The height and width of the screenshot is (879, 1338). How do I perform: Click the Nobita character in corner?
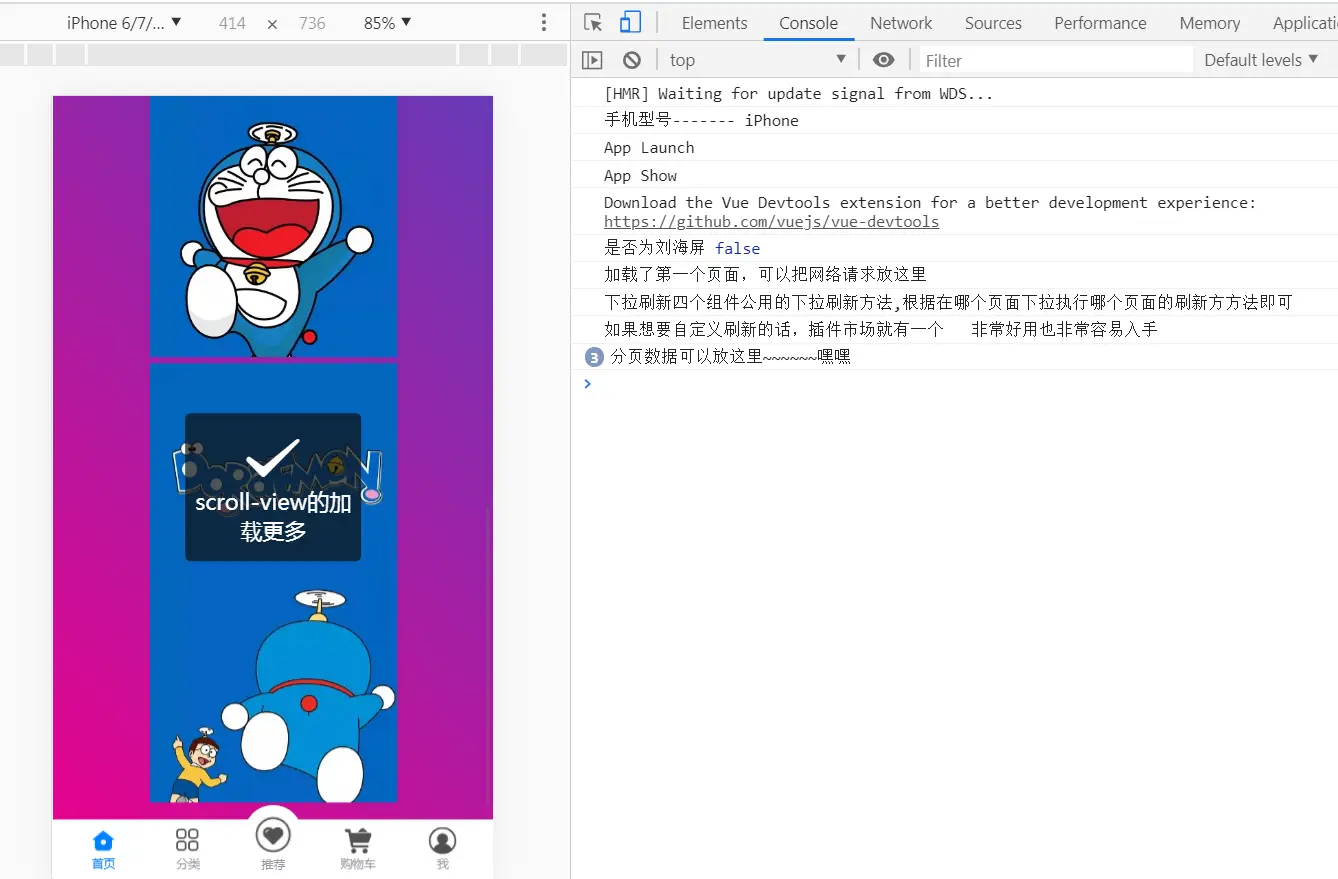(x=197, y=765)
